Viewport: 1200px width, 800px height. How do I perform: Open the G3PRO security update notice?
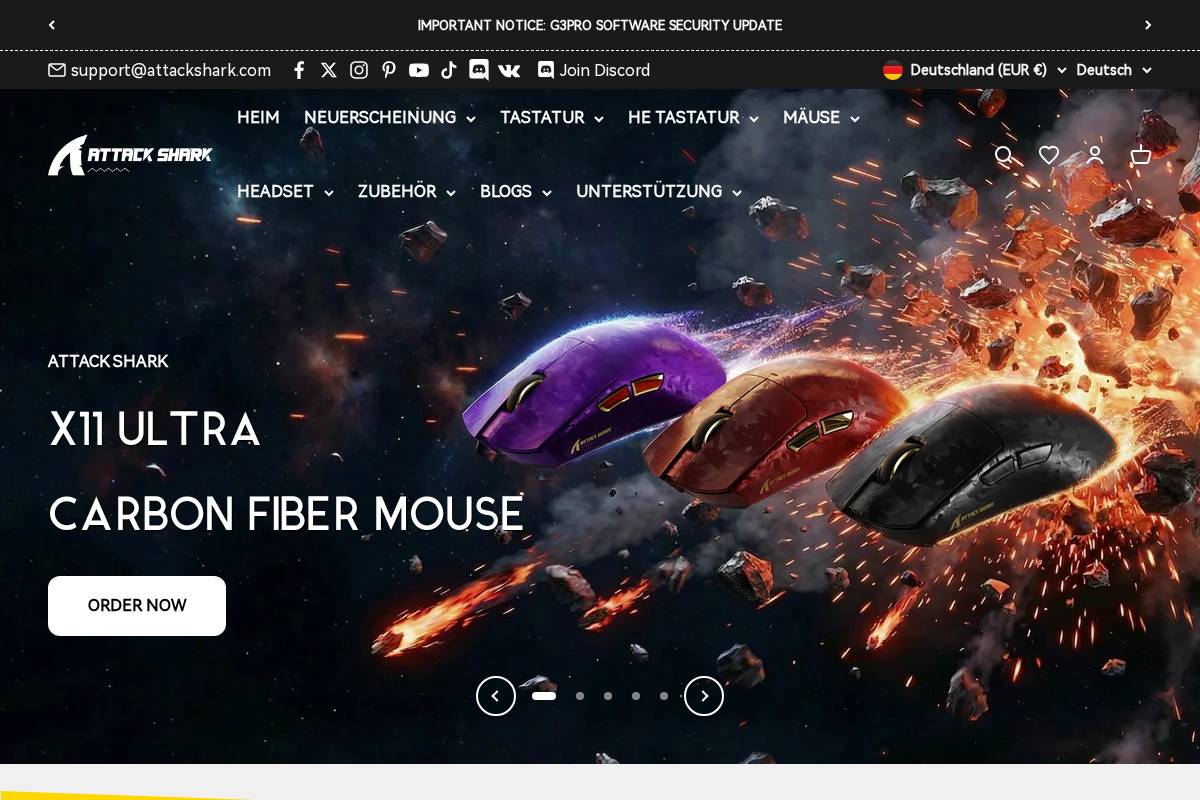(x=600, y=25)
